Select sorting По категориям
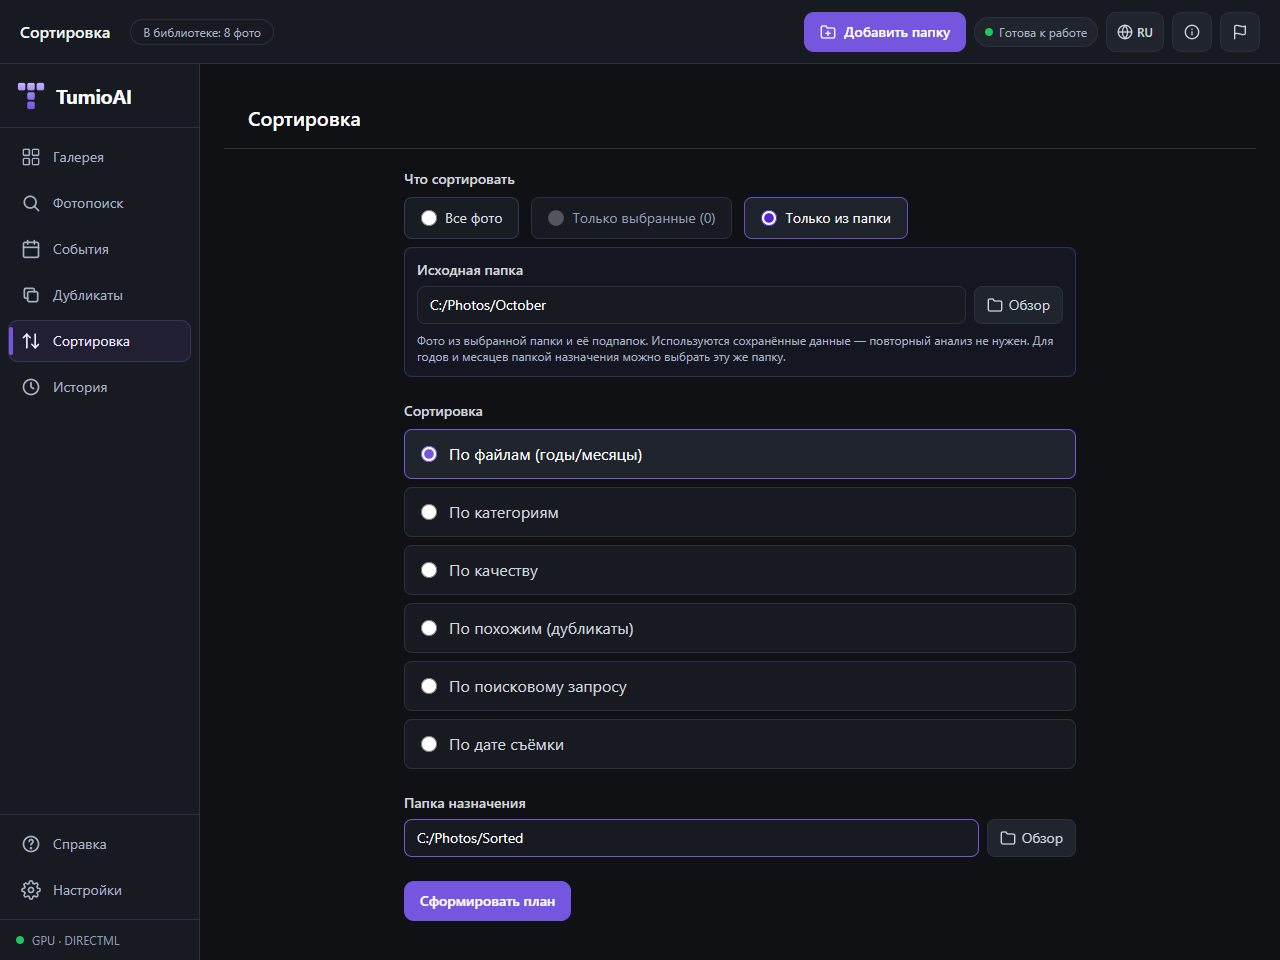 click(740, 512)
